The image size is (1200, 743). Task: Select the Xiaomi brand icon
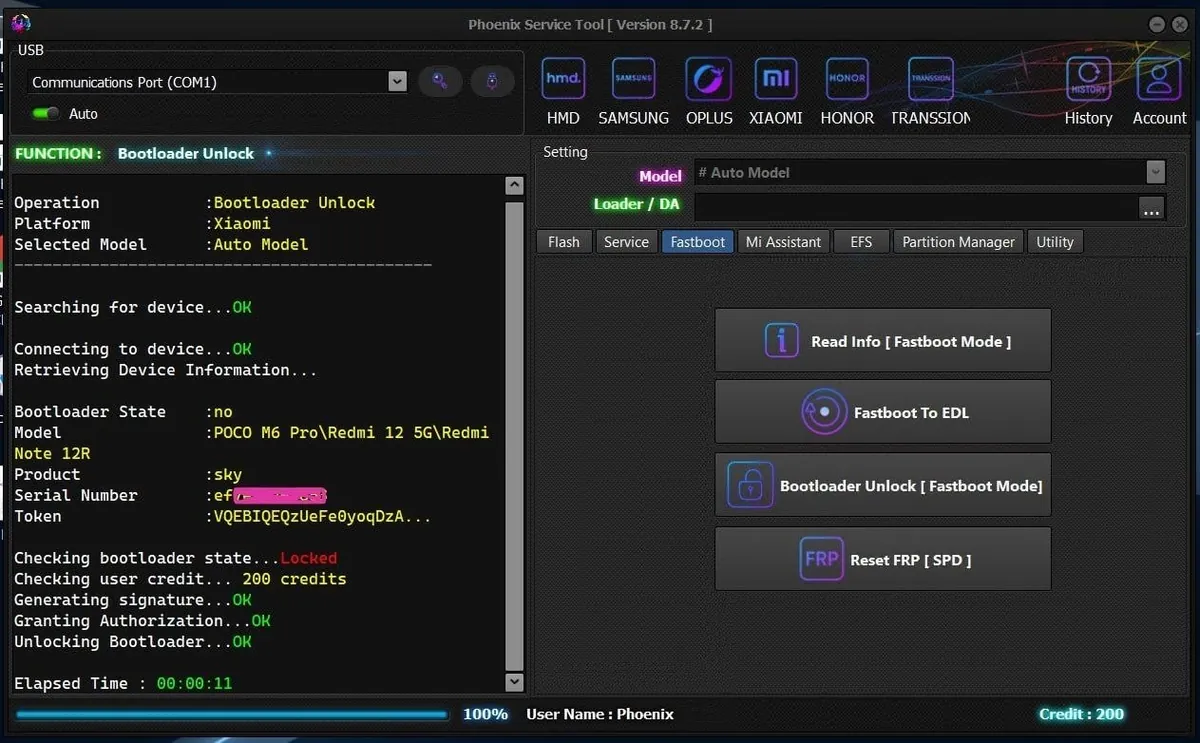click(x=776, y=79)
